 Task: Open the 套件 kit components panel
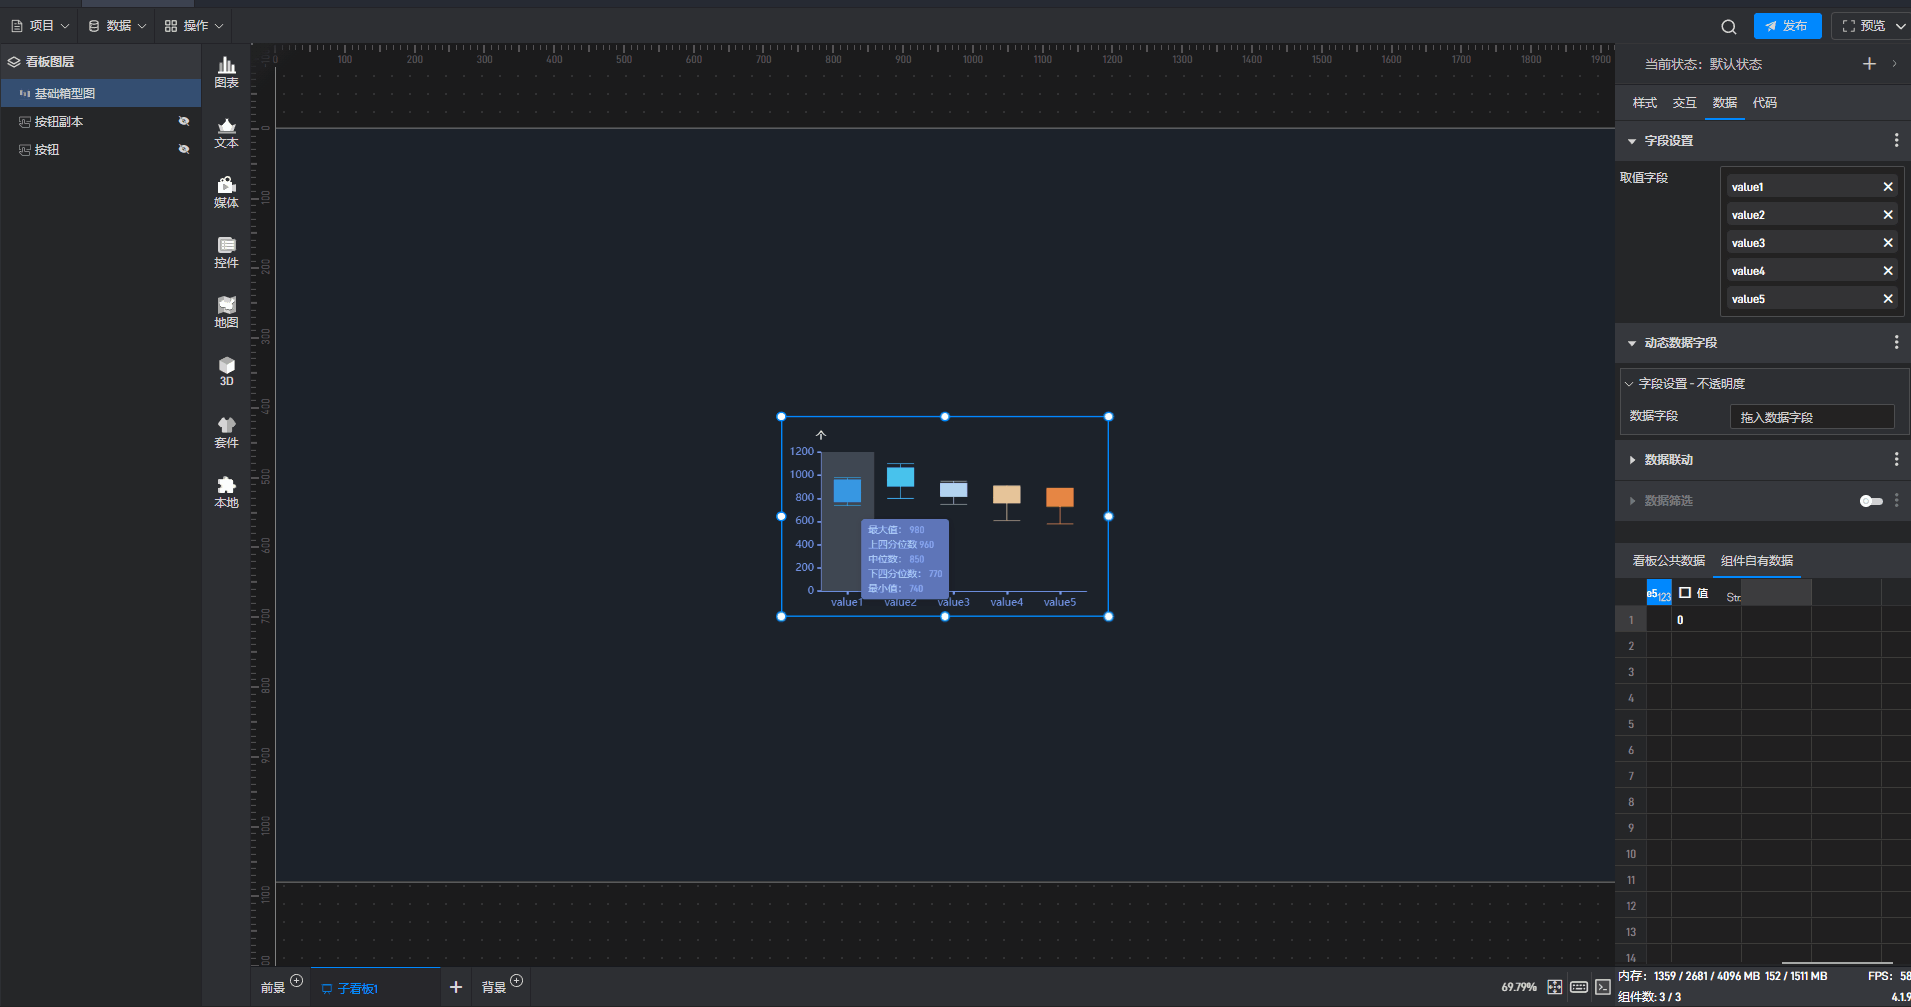pos(227,432)
